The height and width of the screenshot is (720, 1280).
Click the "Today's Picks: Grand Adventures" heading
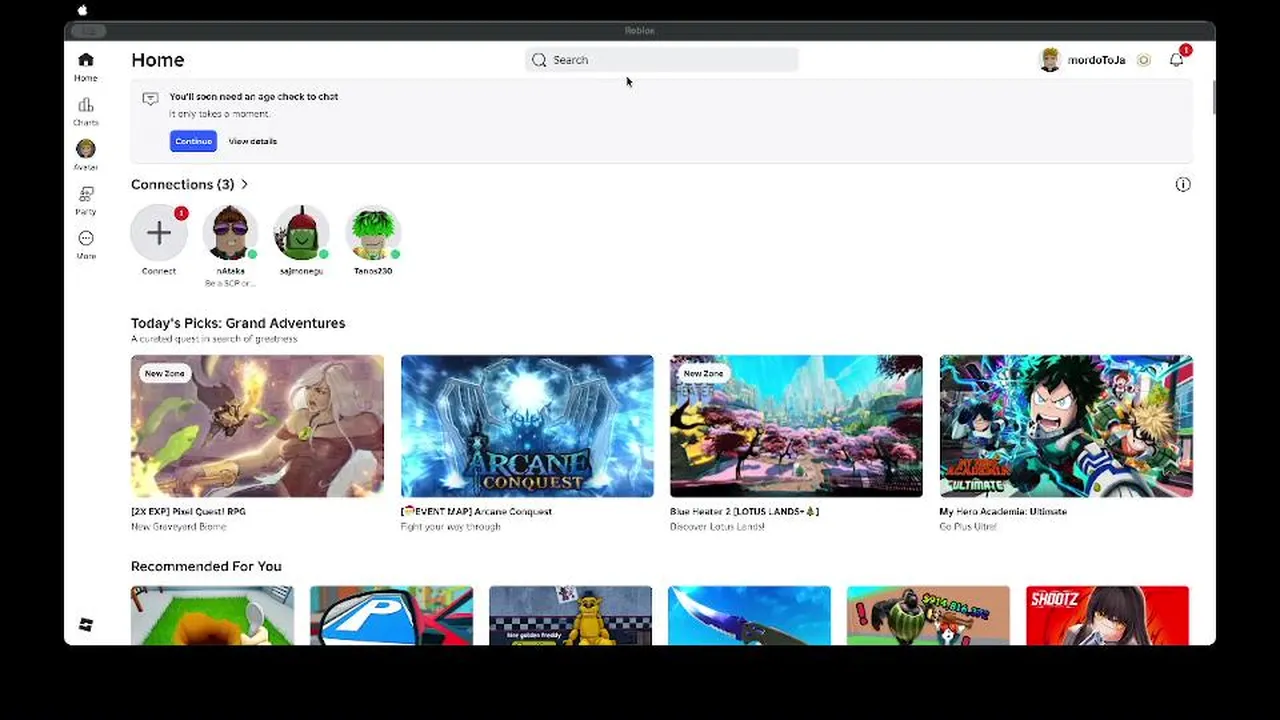tap(238, 323)
